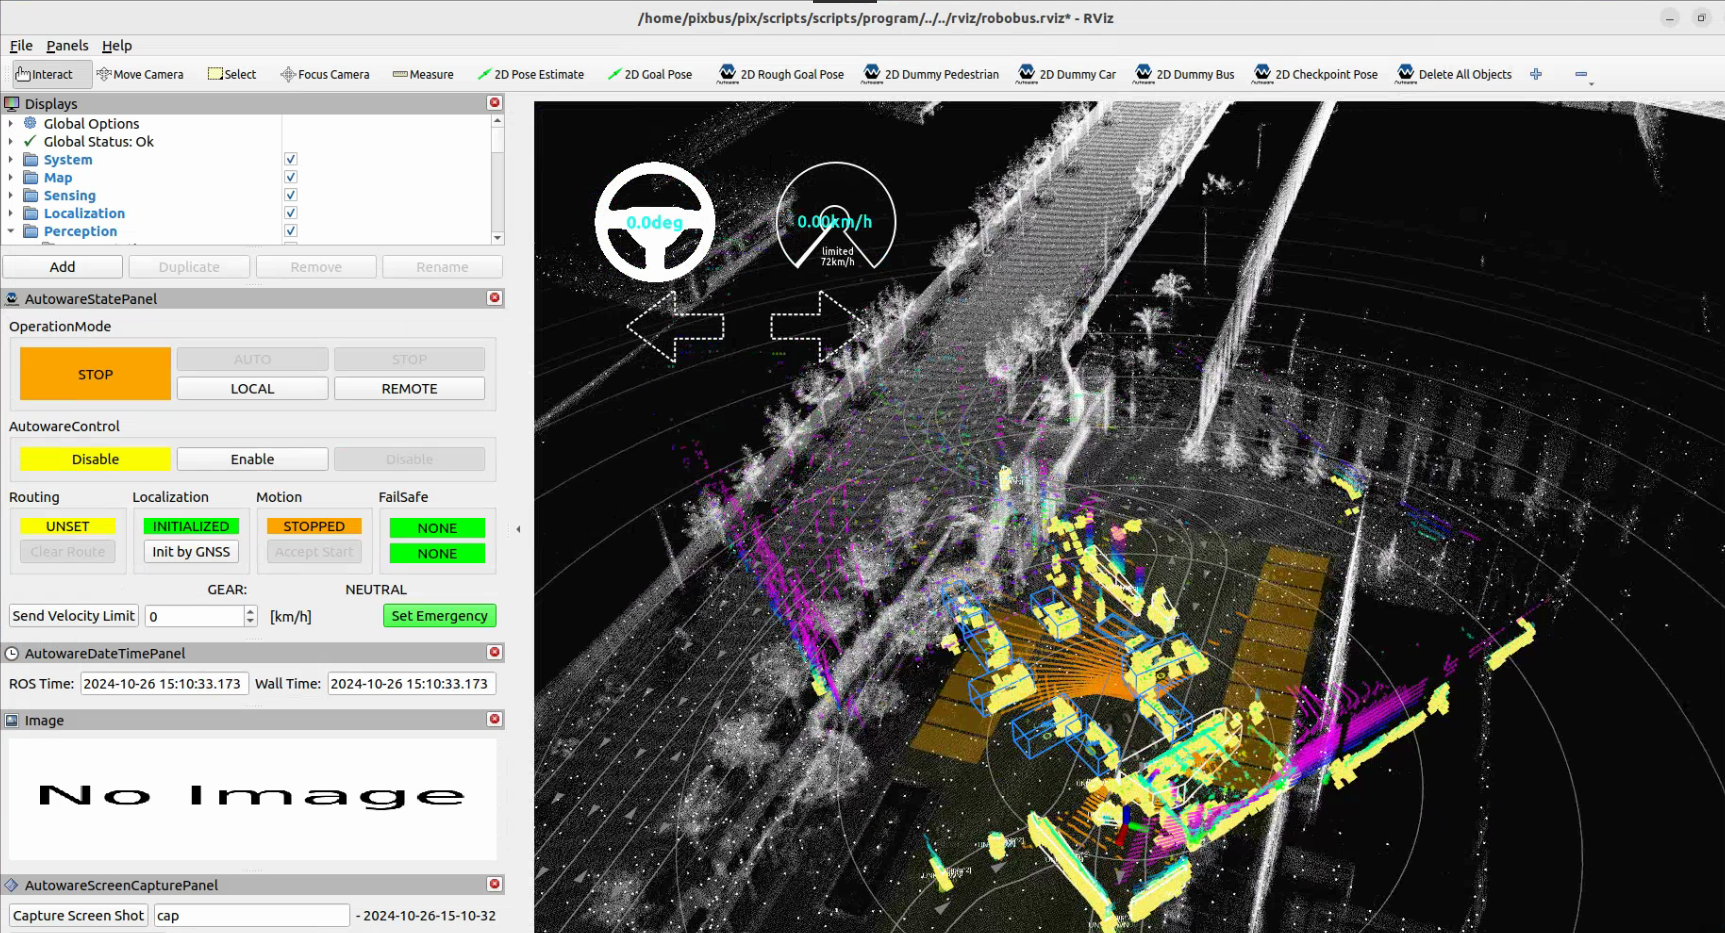Image resolution: width=1725 pixels, height=933 pixels.
Task: Close the AutowareScreenCapturePanel
Action: [x=494, y=884]
